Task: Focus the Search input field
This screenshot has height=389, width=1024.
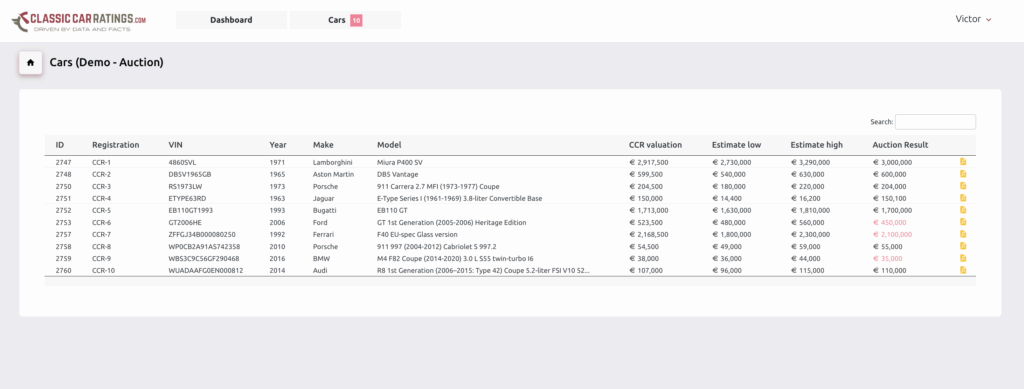Action: coord(935,122)
